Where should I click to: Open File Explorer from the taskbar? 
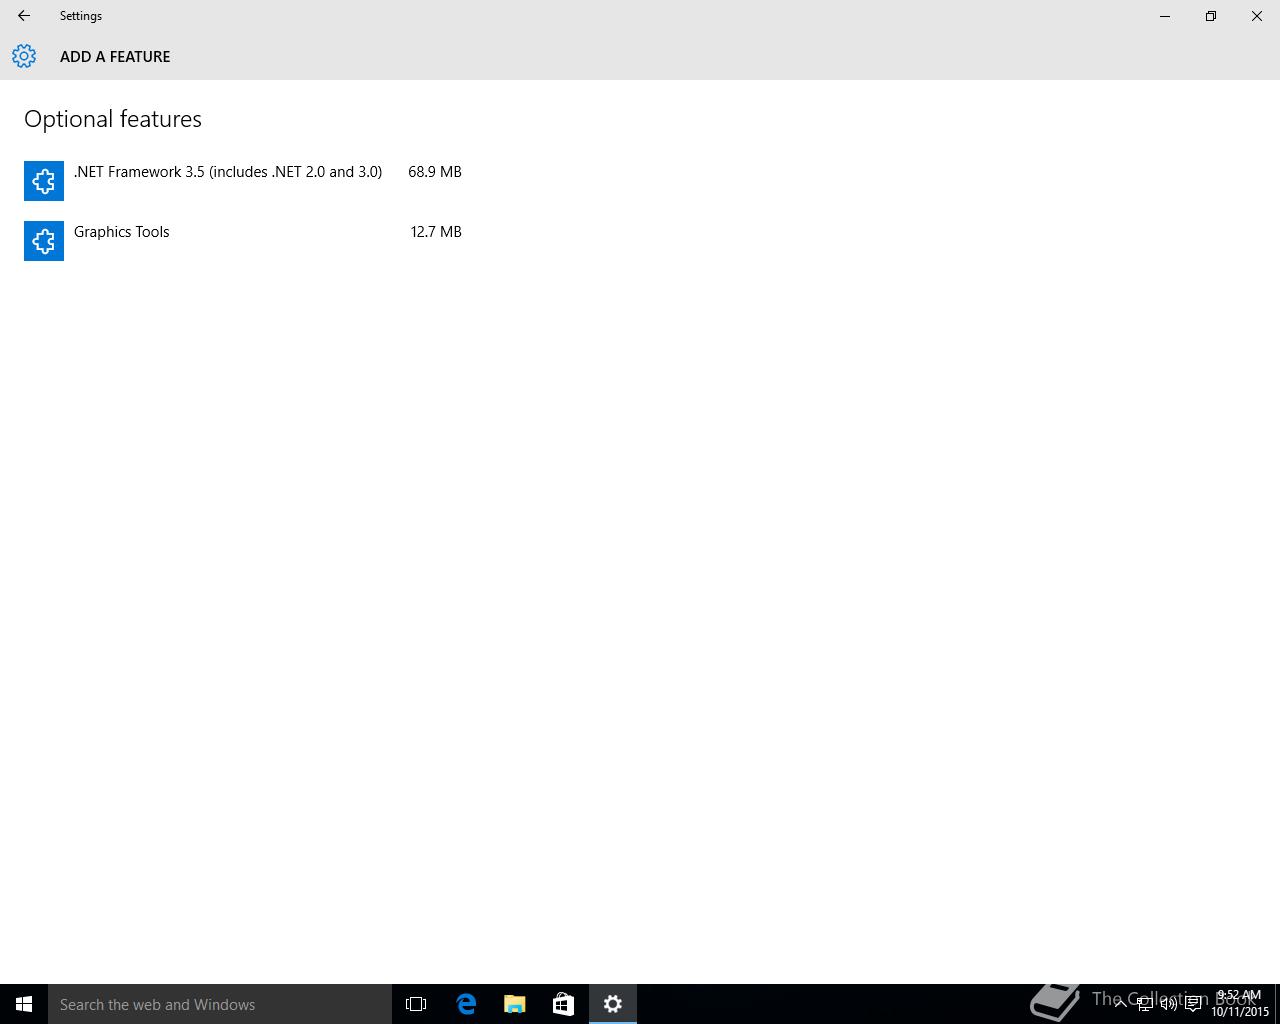click(x=515, y=1004)
